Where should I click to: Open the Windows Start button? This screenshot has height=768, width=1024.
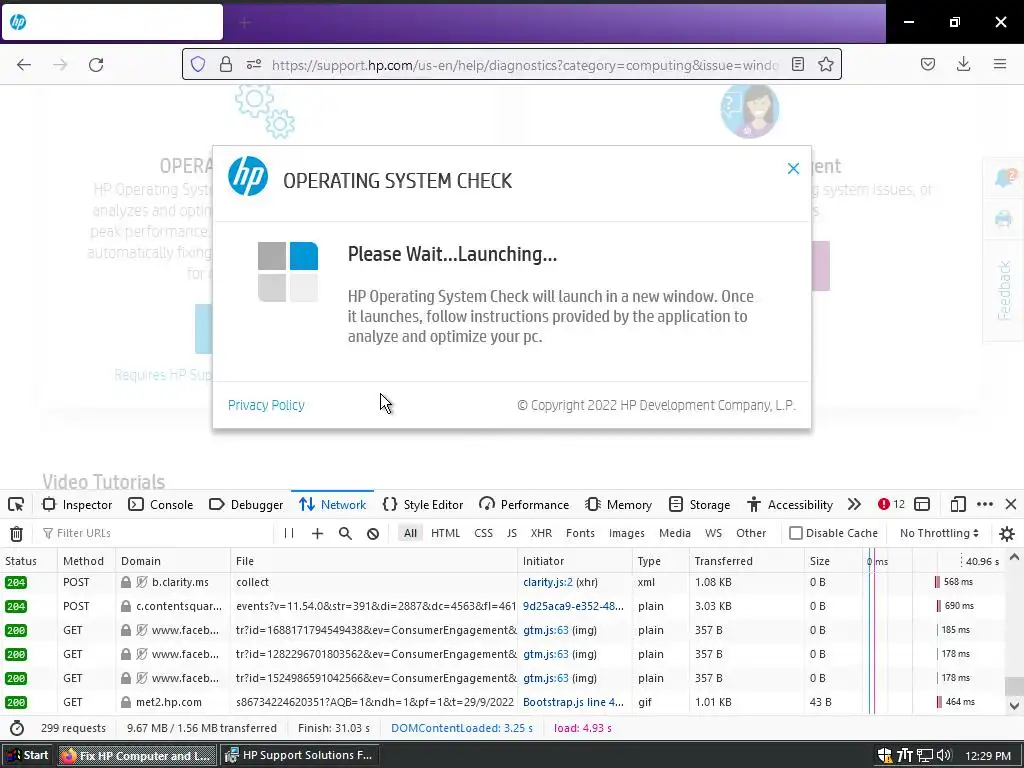(27, 755)
